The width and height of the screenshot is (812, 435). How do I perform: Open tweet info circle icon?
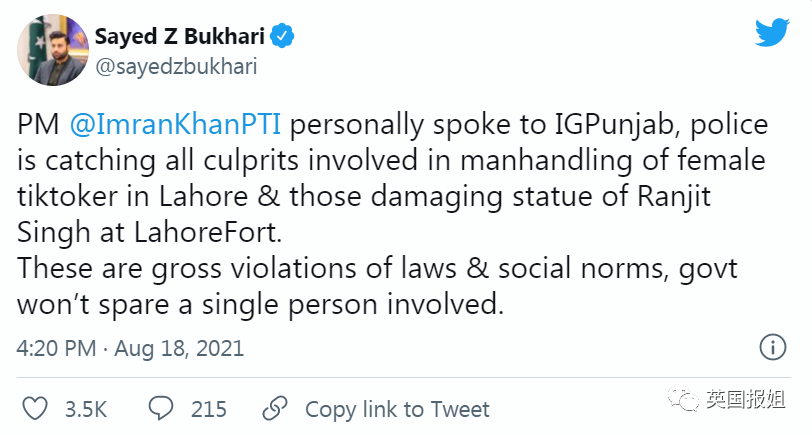pyautogui.click(x=772, y=348)
